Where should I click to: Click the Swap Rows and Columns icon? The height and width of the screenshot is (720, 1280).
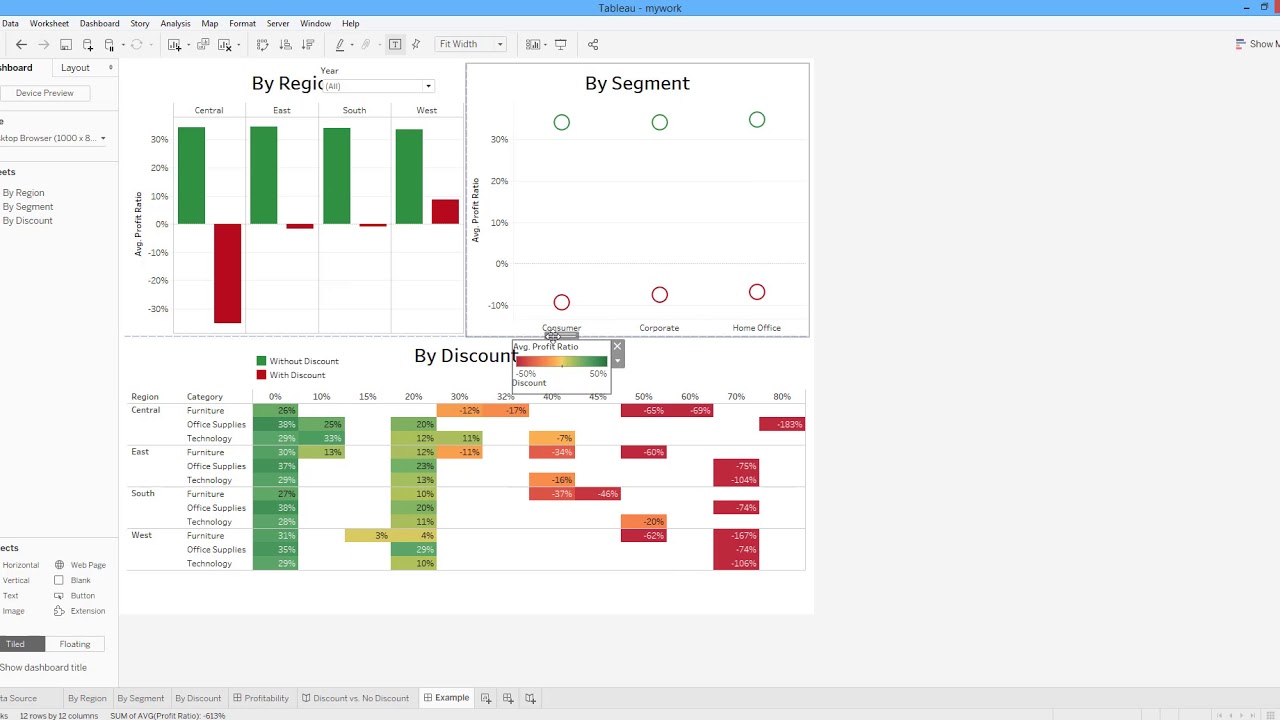point(263,44)
